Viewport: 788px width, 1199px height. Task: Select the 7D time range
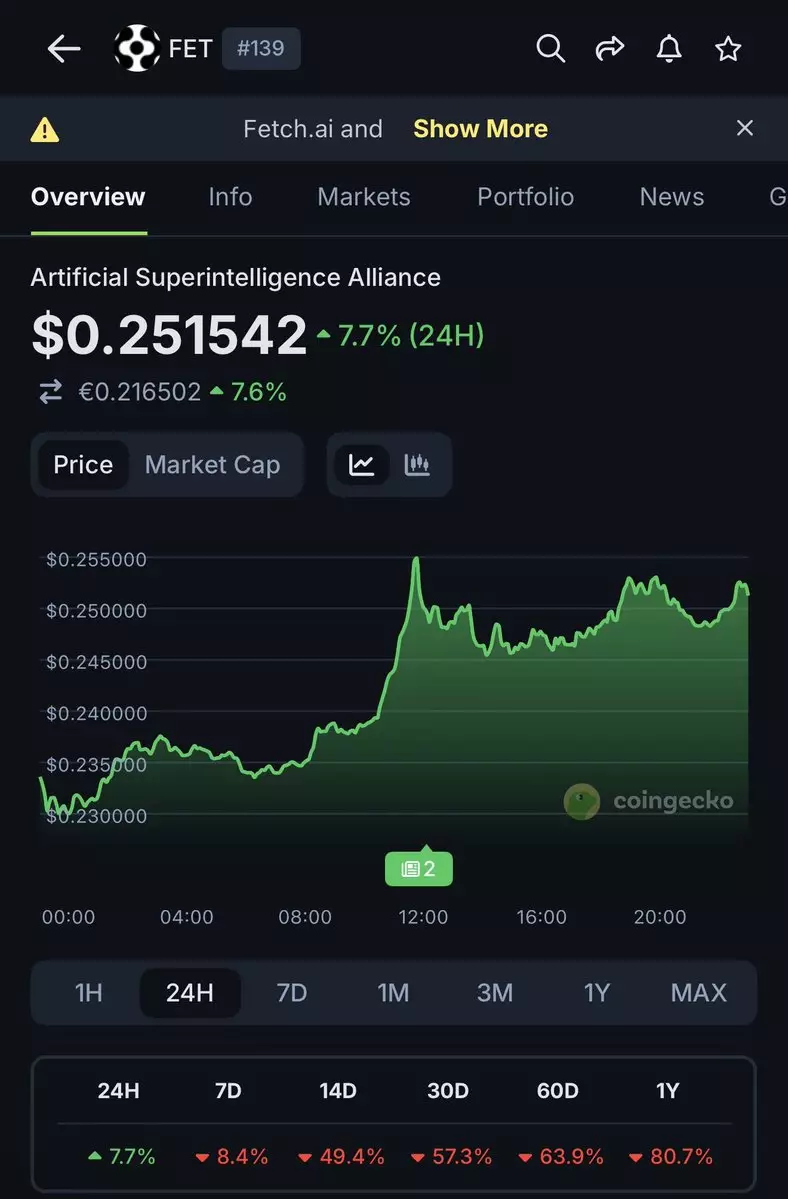point(291,993)
